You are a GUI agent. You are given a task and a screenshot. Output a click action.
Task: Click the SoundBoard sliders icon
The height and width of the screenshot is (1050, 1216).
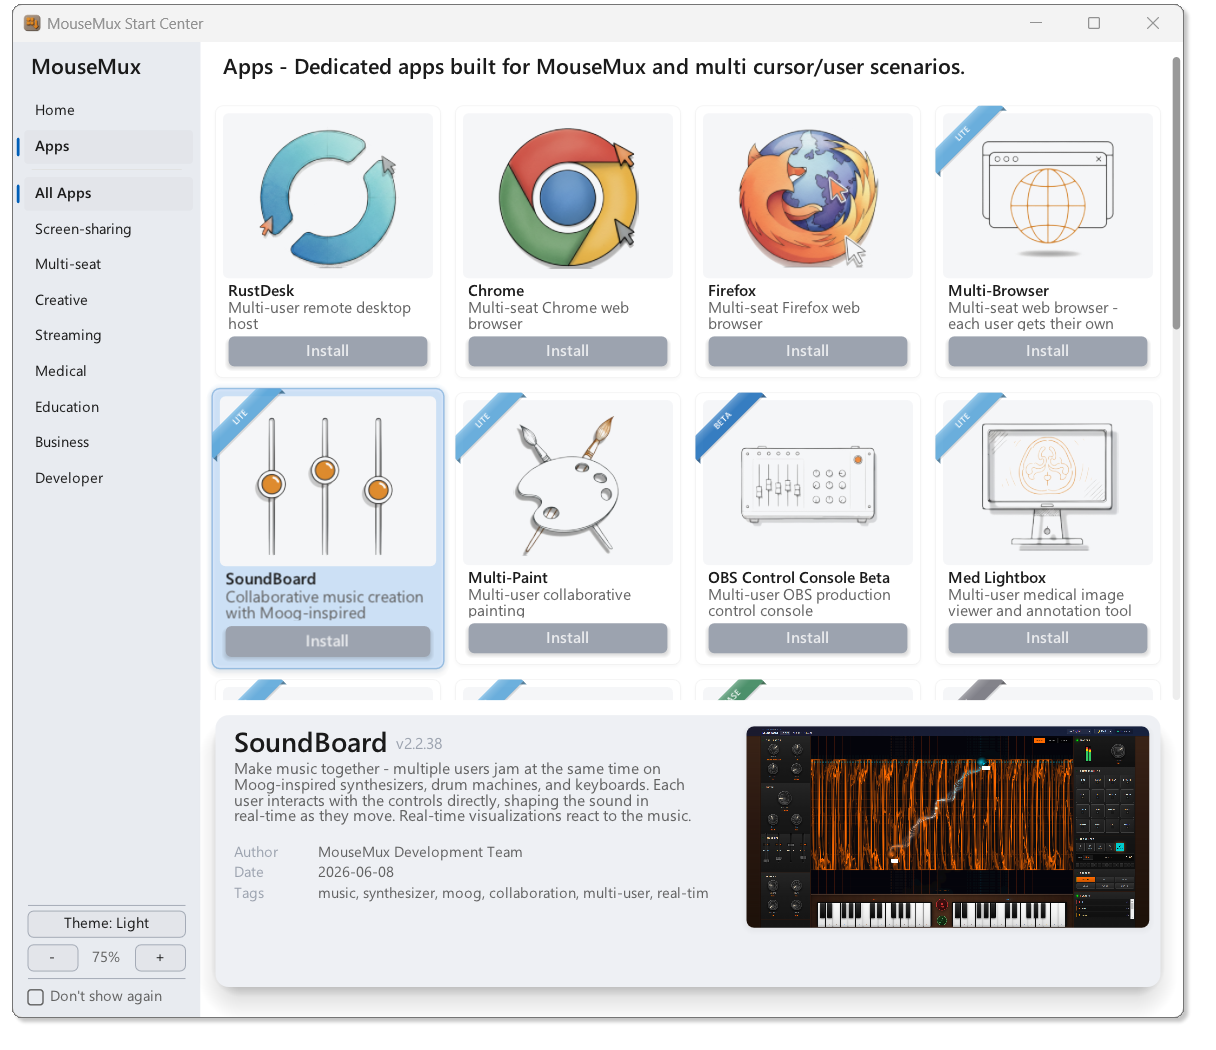pos(325,486)
